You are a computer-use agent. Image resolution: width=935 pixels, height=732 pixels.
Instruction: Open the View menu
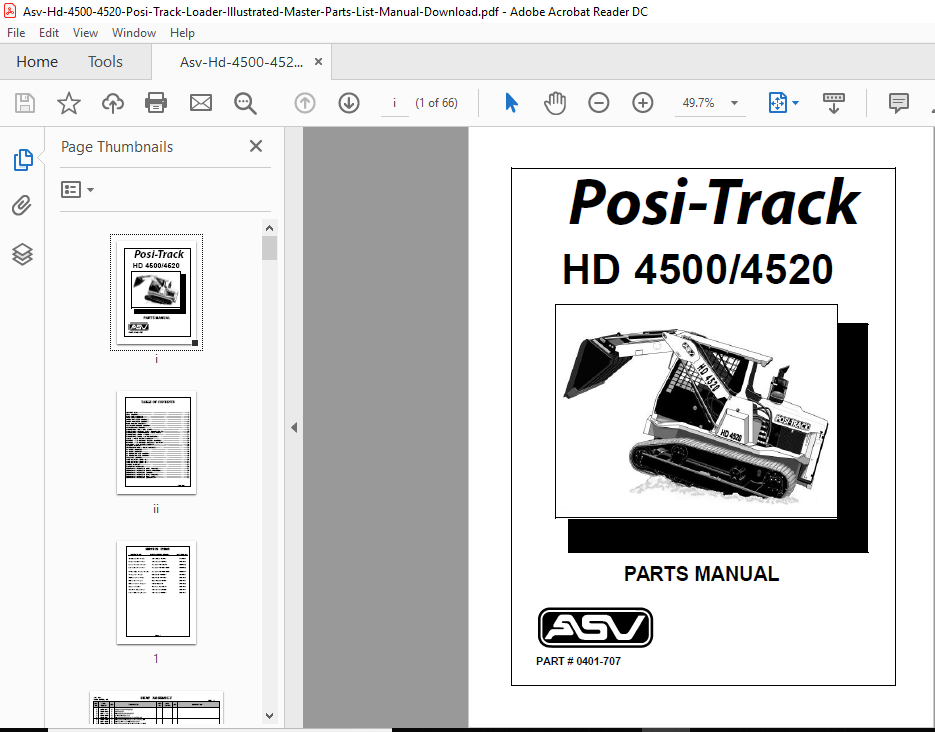[85, 33]
